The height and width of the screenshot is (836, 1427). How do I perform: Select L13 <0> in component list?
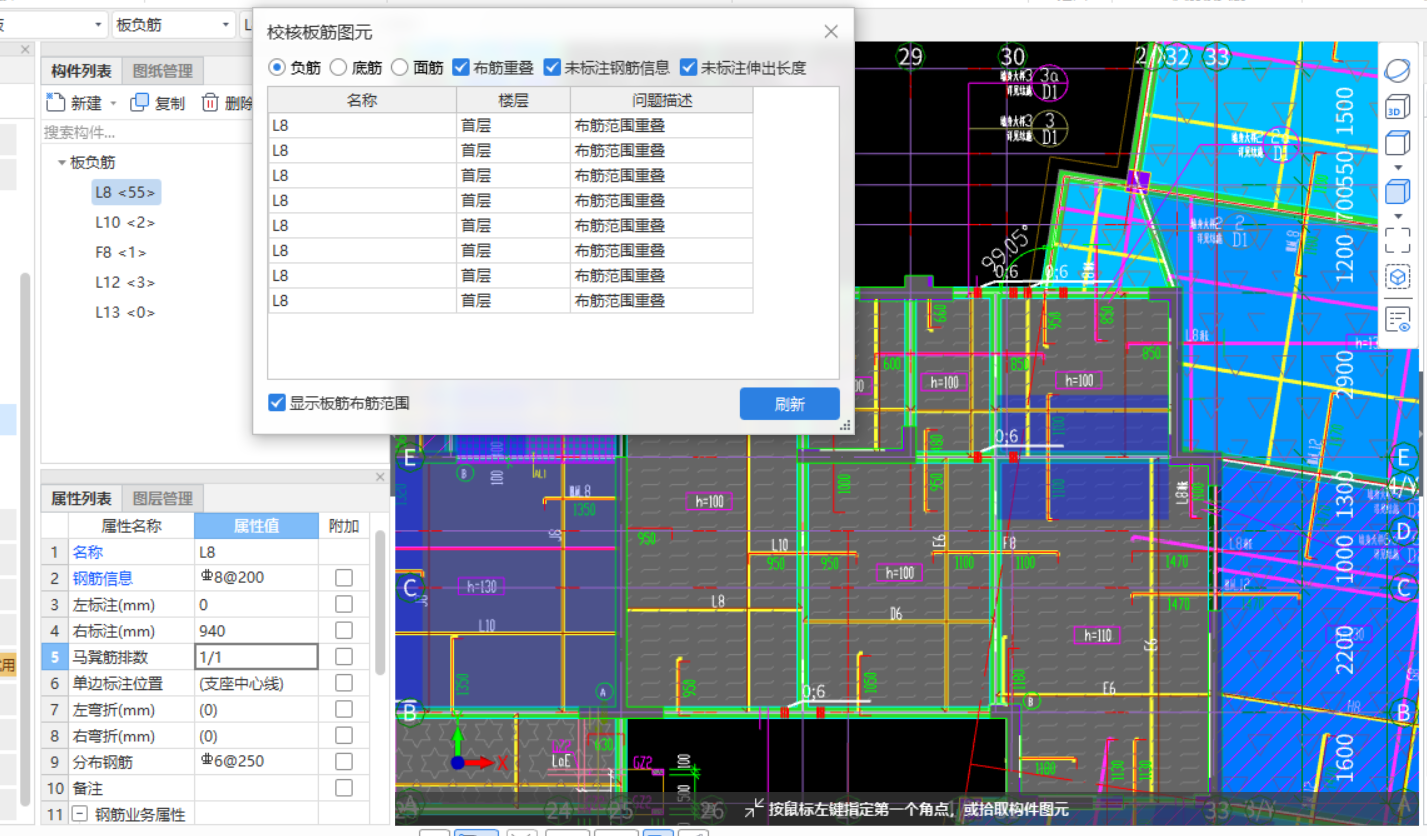[x=125, y=312]
